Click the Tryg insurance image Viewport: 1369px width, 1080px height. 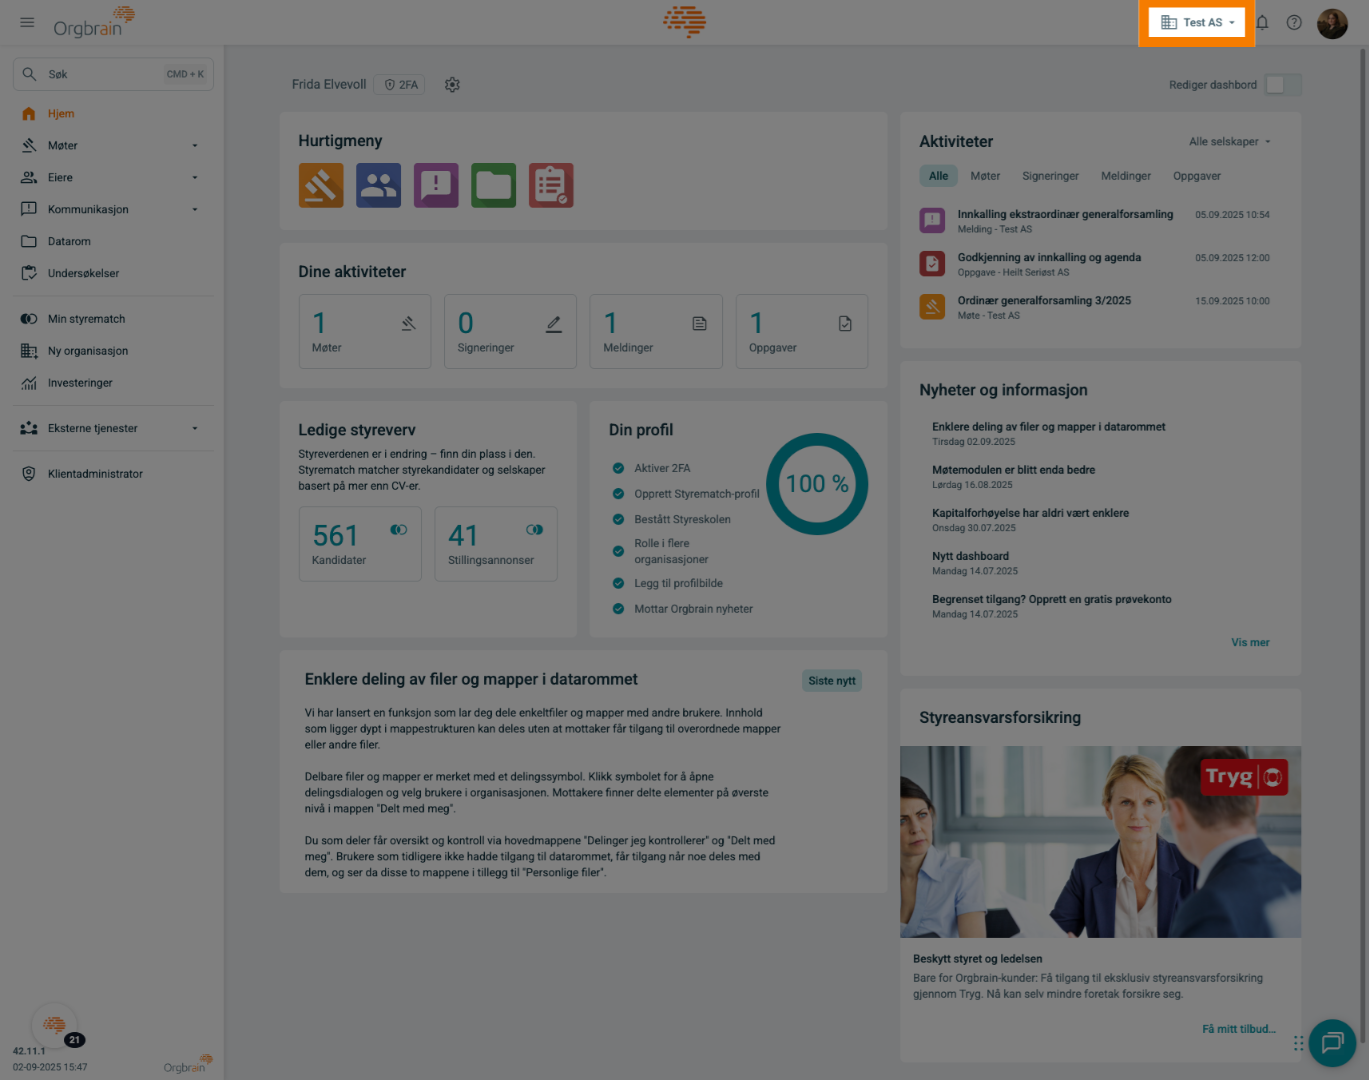1100,842
